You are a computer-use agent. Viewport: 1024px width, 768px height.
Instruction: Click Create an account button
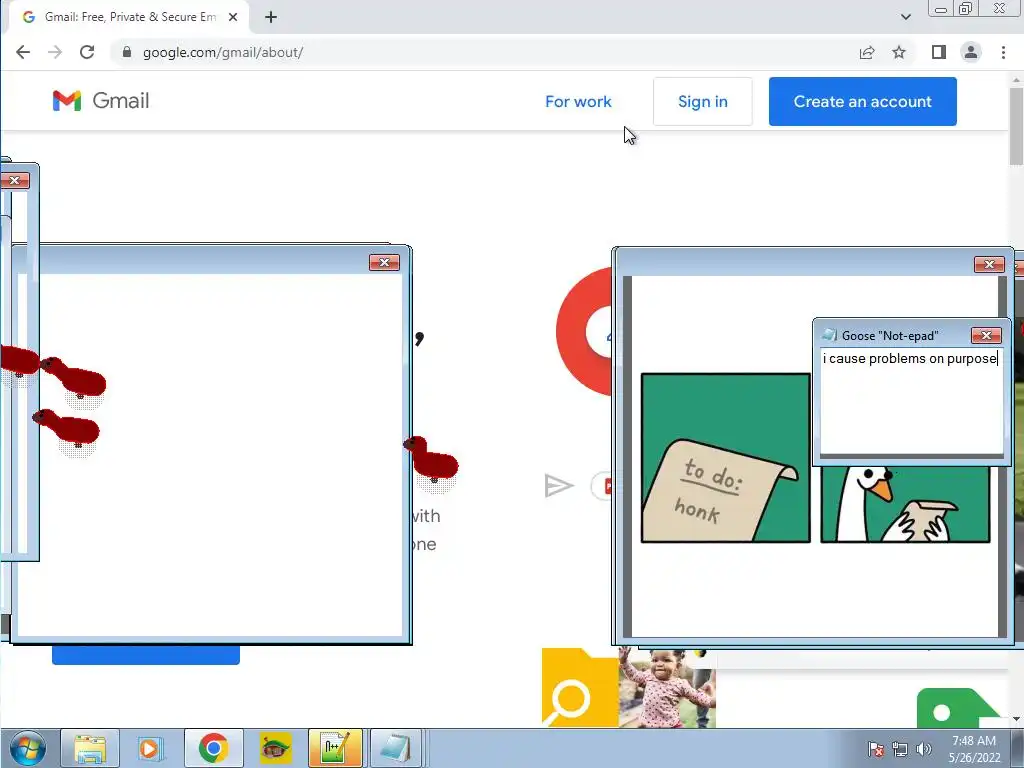click(x=863, y=102)
